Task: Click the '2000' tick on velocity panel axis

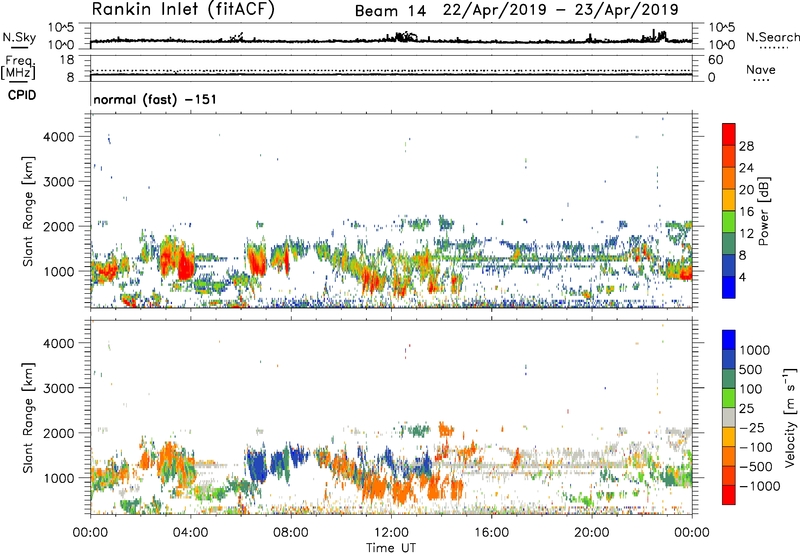Action: click(x=59, y=433)
